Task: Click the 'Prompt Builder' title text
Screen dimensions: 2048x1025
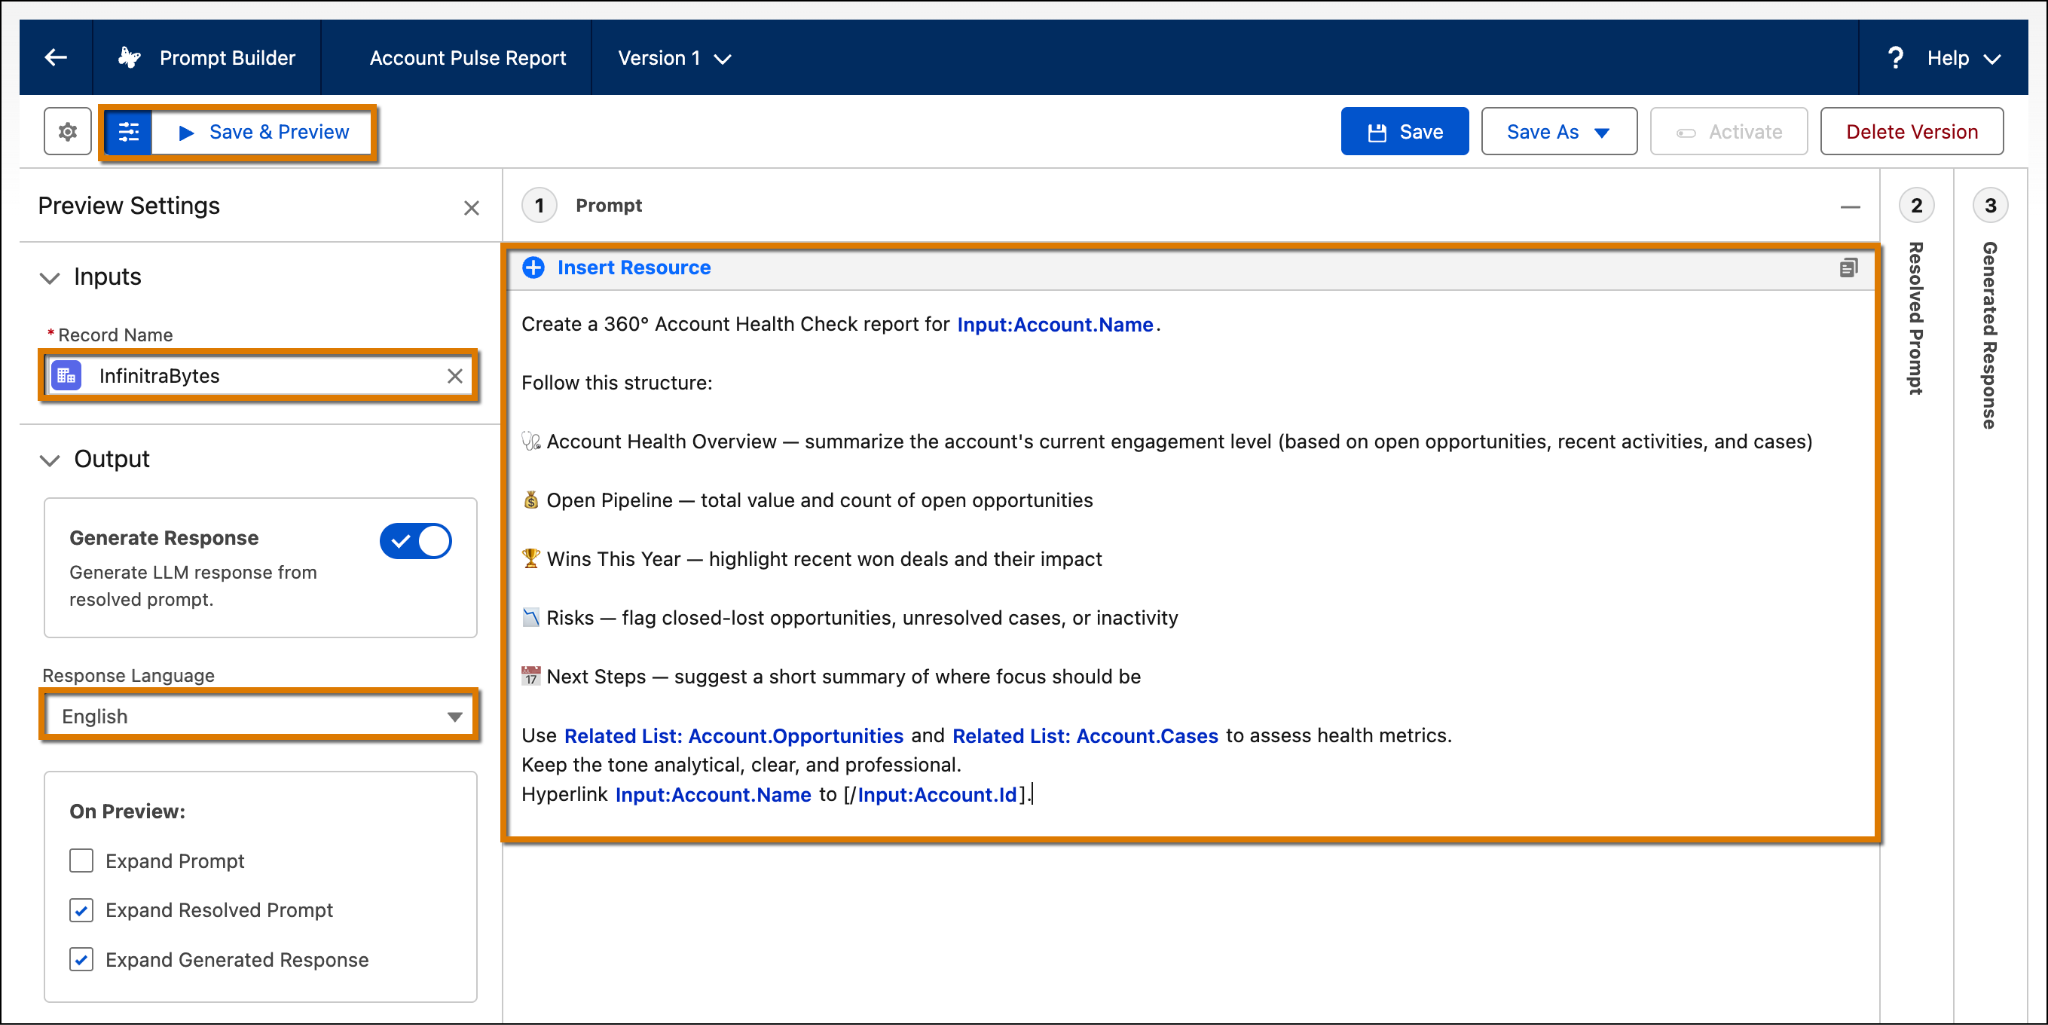Action: pyautogui.click(x=228, y=58)
